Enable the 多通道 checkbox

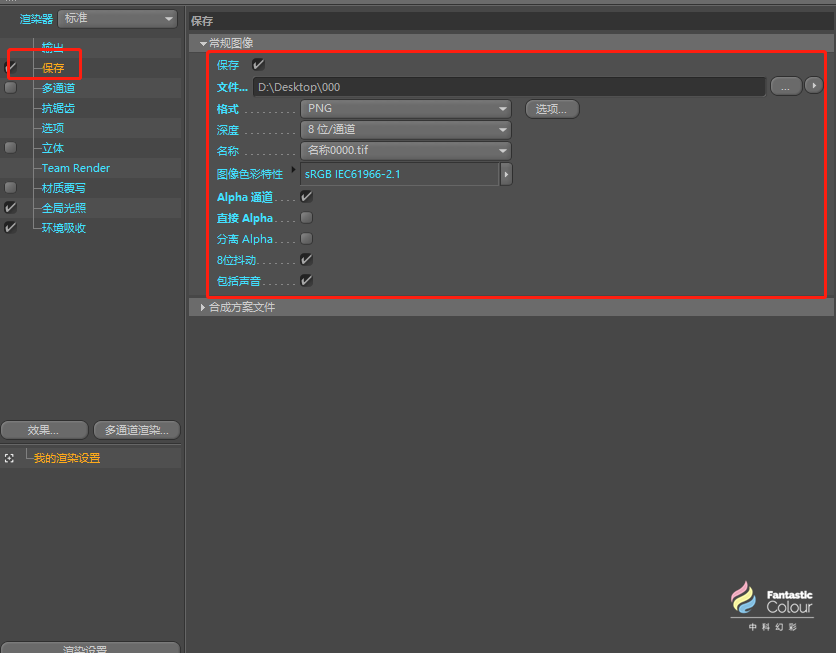tap(10, 87)
